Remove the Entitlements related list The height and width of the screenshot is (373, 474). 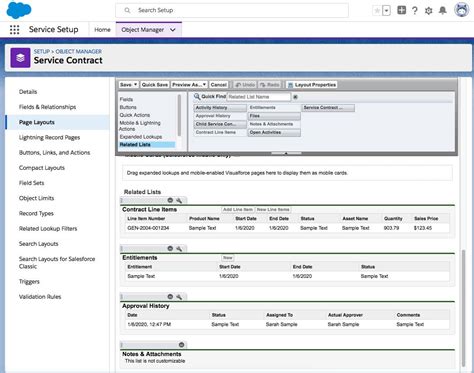tap(170, 248)
